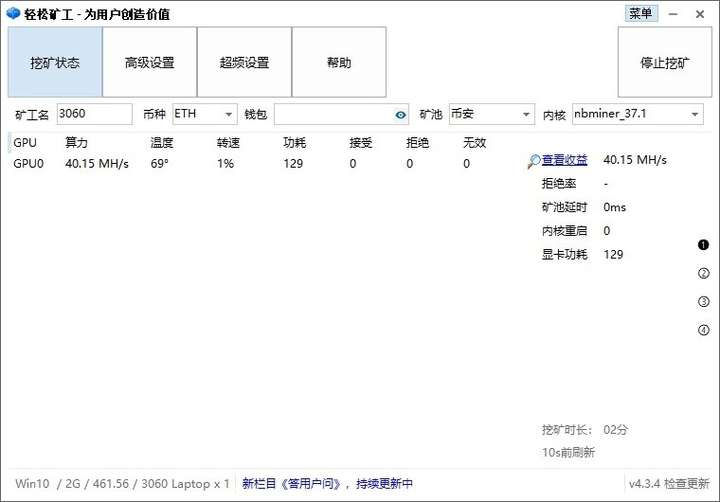720x502 pixels.
Task: Click 新栏目《答用户问》link in status bar
Action: point(327,483)
